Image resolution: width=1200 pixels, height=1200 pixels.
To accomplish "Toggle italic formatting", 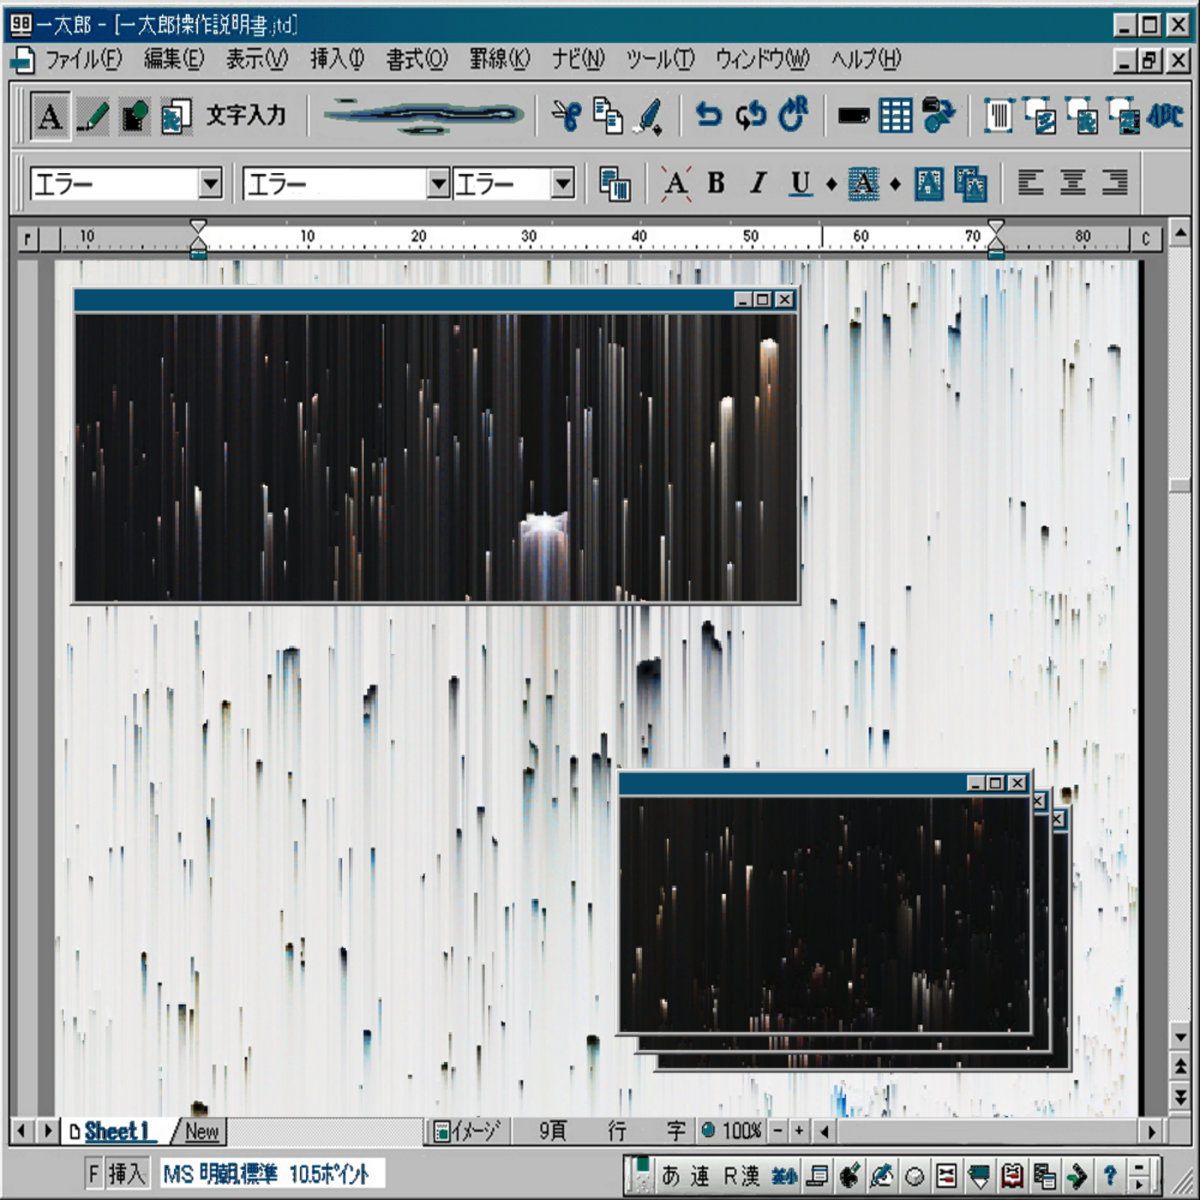I will click(758, 183).
